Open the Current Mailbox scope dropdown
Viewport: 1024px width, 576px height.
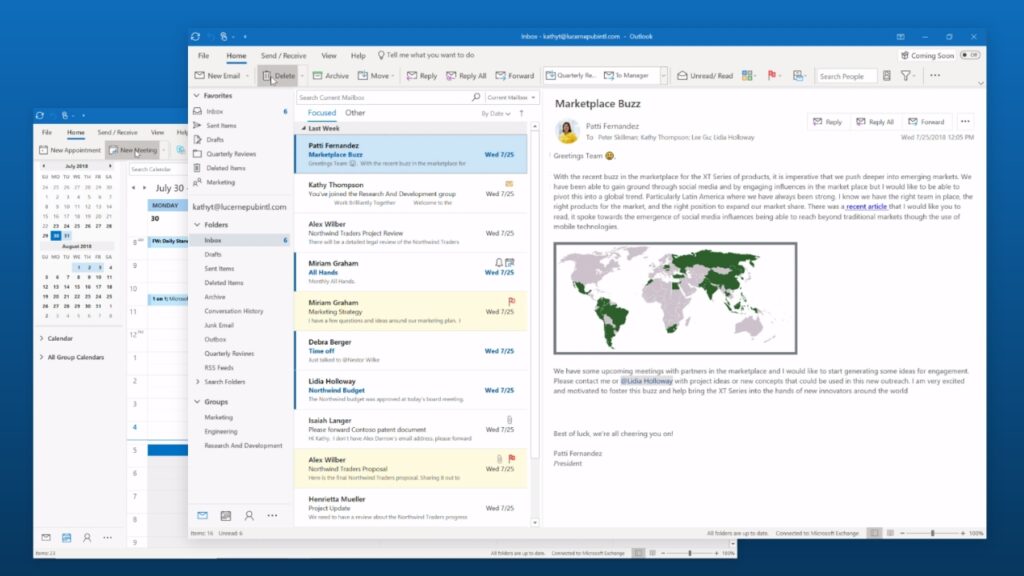511,97
